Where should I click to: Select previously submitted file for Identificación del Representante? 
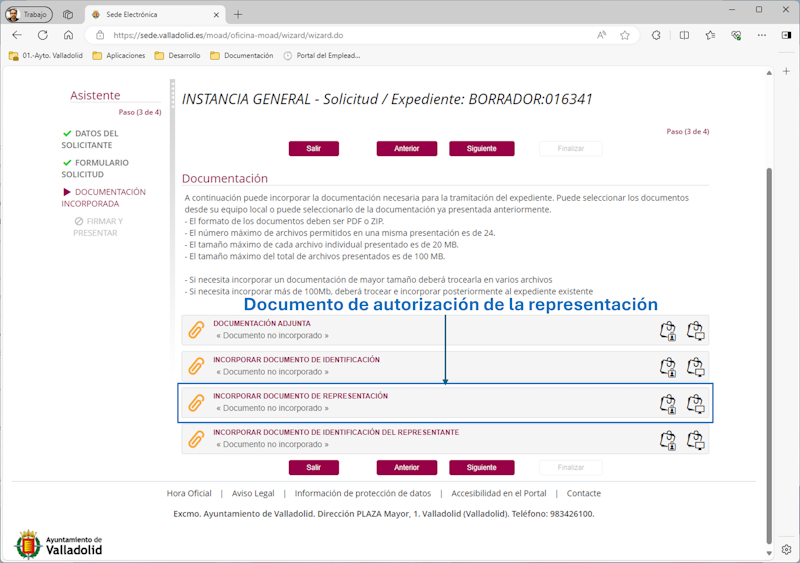click(668, 439)
